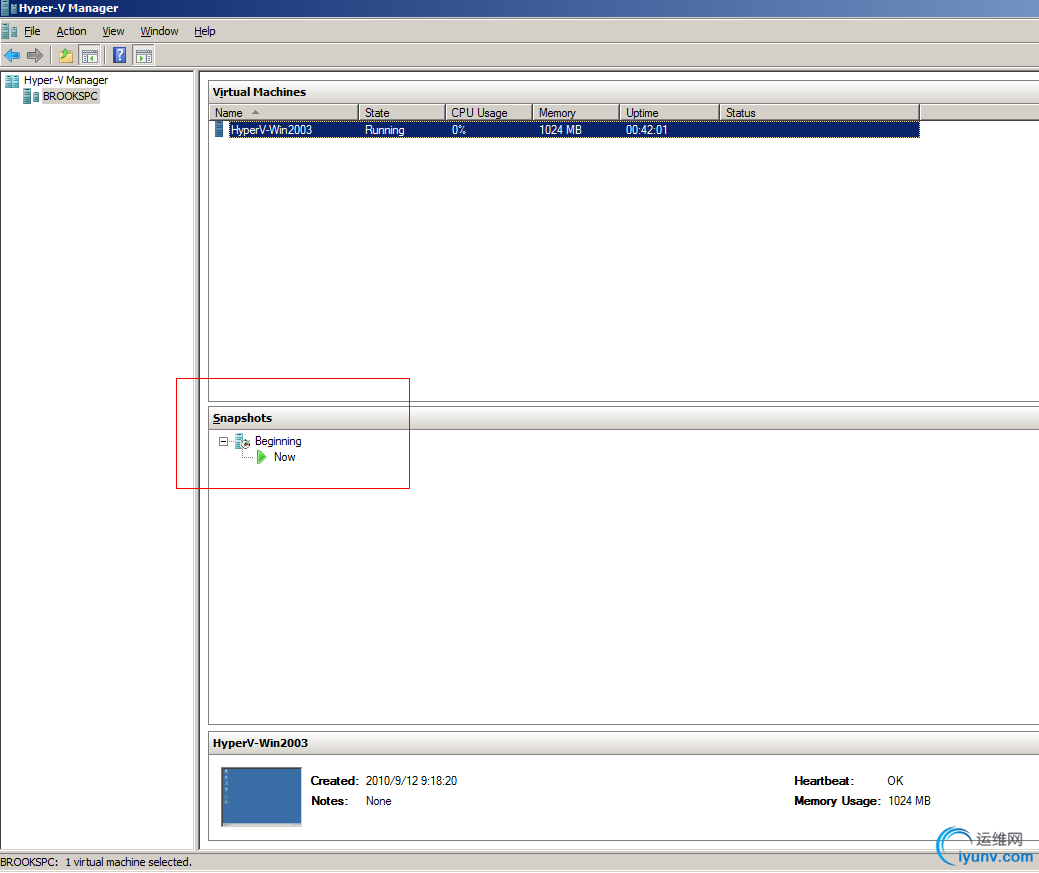The width and height of the screenshot is (1039, 873).
Task: Sort by the Name column header
Action: coord(284,113)
